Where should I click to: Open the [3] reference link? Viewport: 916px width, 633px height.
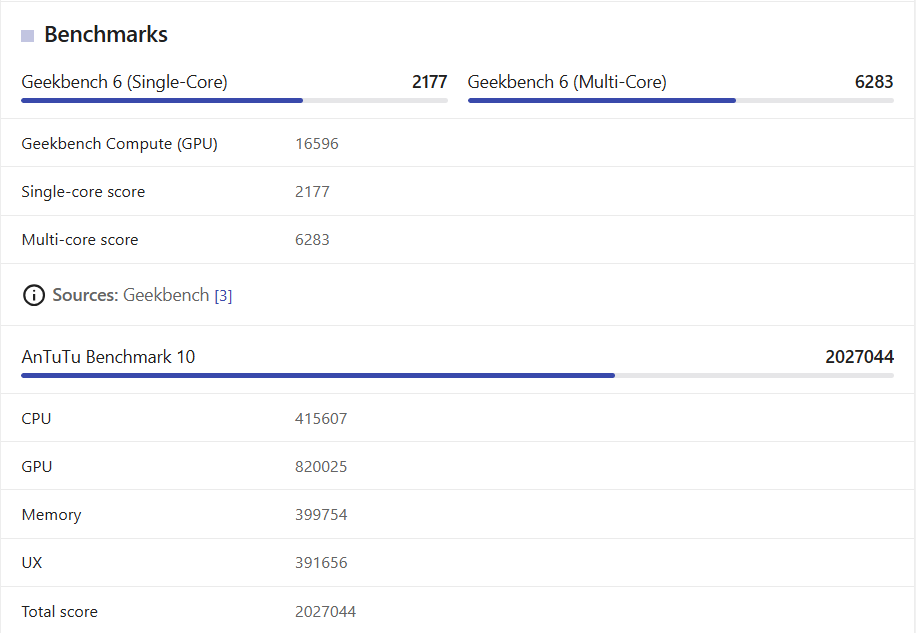coord(223,296)
